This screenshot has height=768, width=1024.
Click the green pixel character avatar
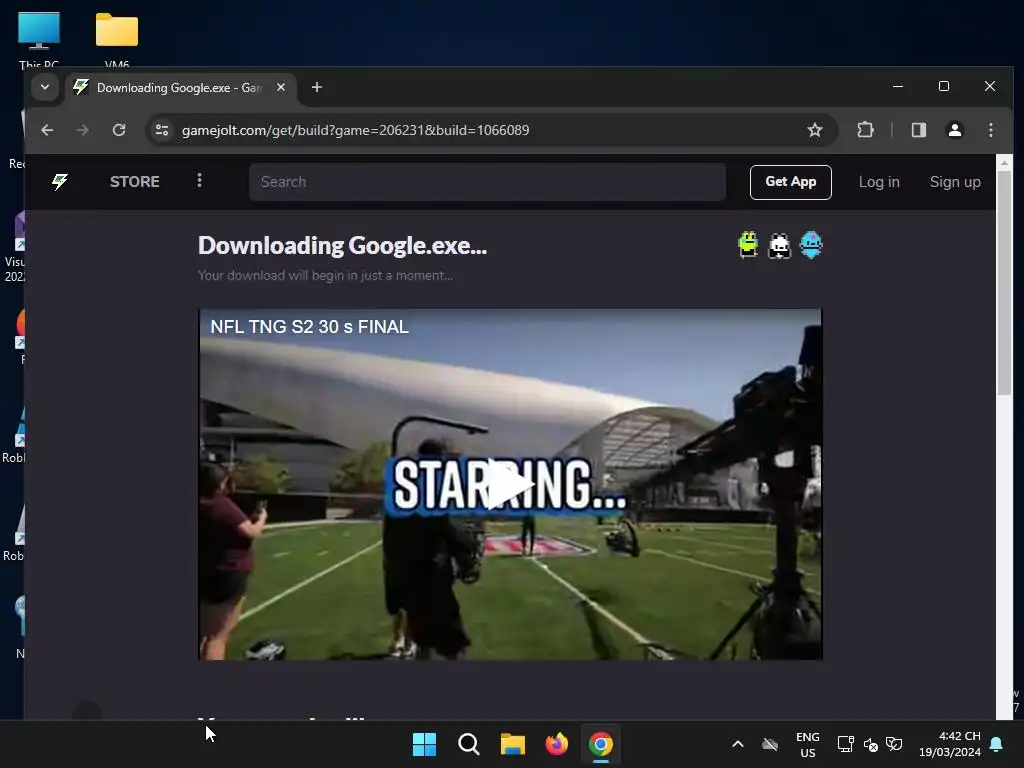tap(748, 245)
